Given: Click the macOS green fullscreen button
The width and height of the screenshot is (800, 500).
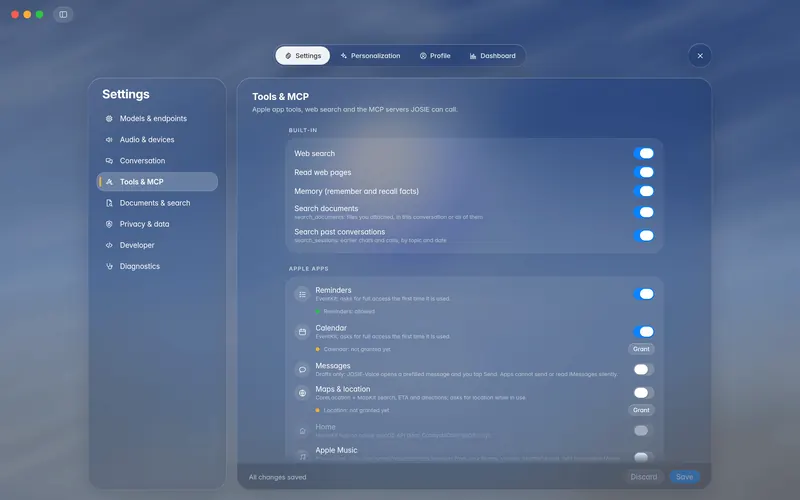Looking at the screenshot, I should click(39, 14).
